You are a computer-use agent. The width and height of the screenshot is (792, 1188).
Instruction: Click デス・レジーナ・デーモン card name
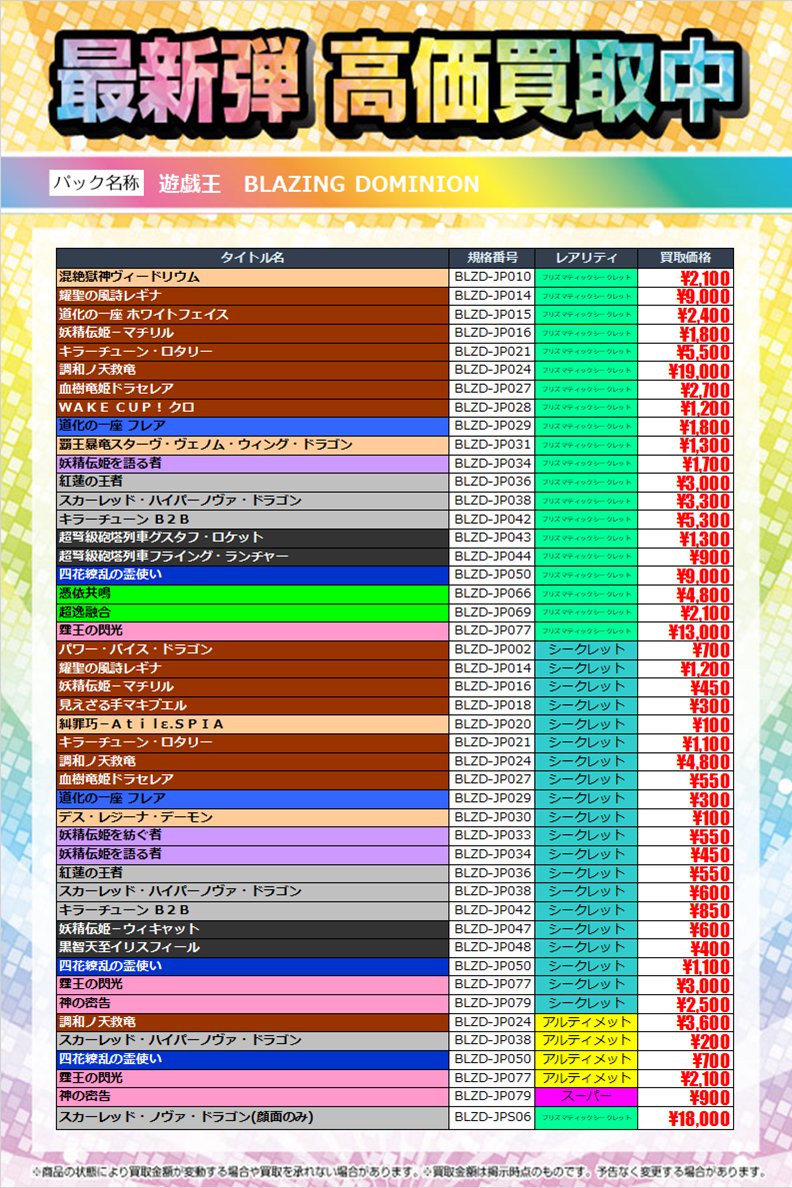pyautogui.click(x=136, y=818)
